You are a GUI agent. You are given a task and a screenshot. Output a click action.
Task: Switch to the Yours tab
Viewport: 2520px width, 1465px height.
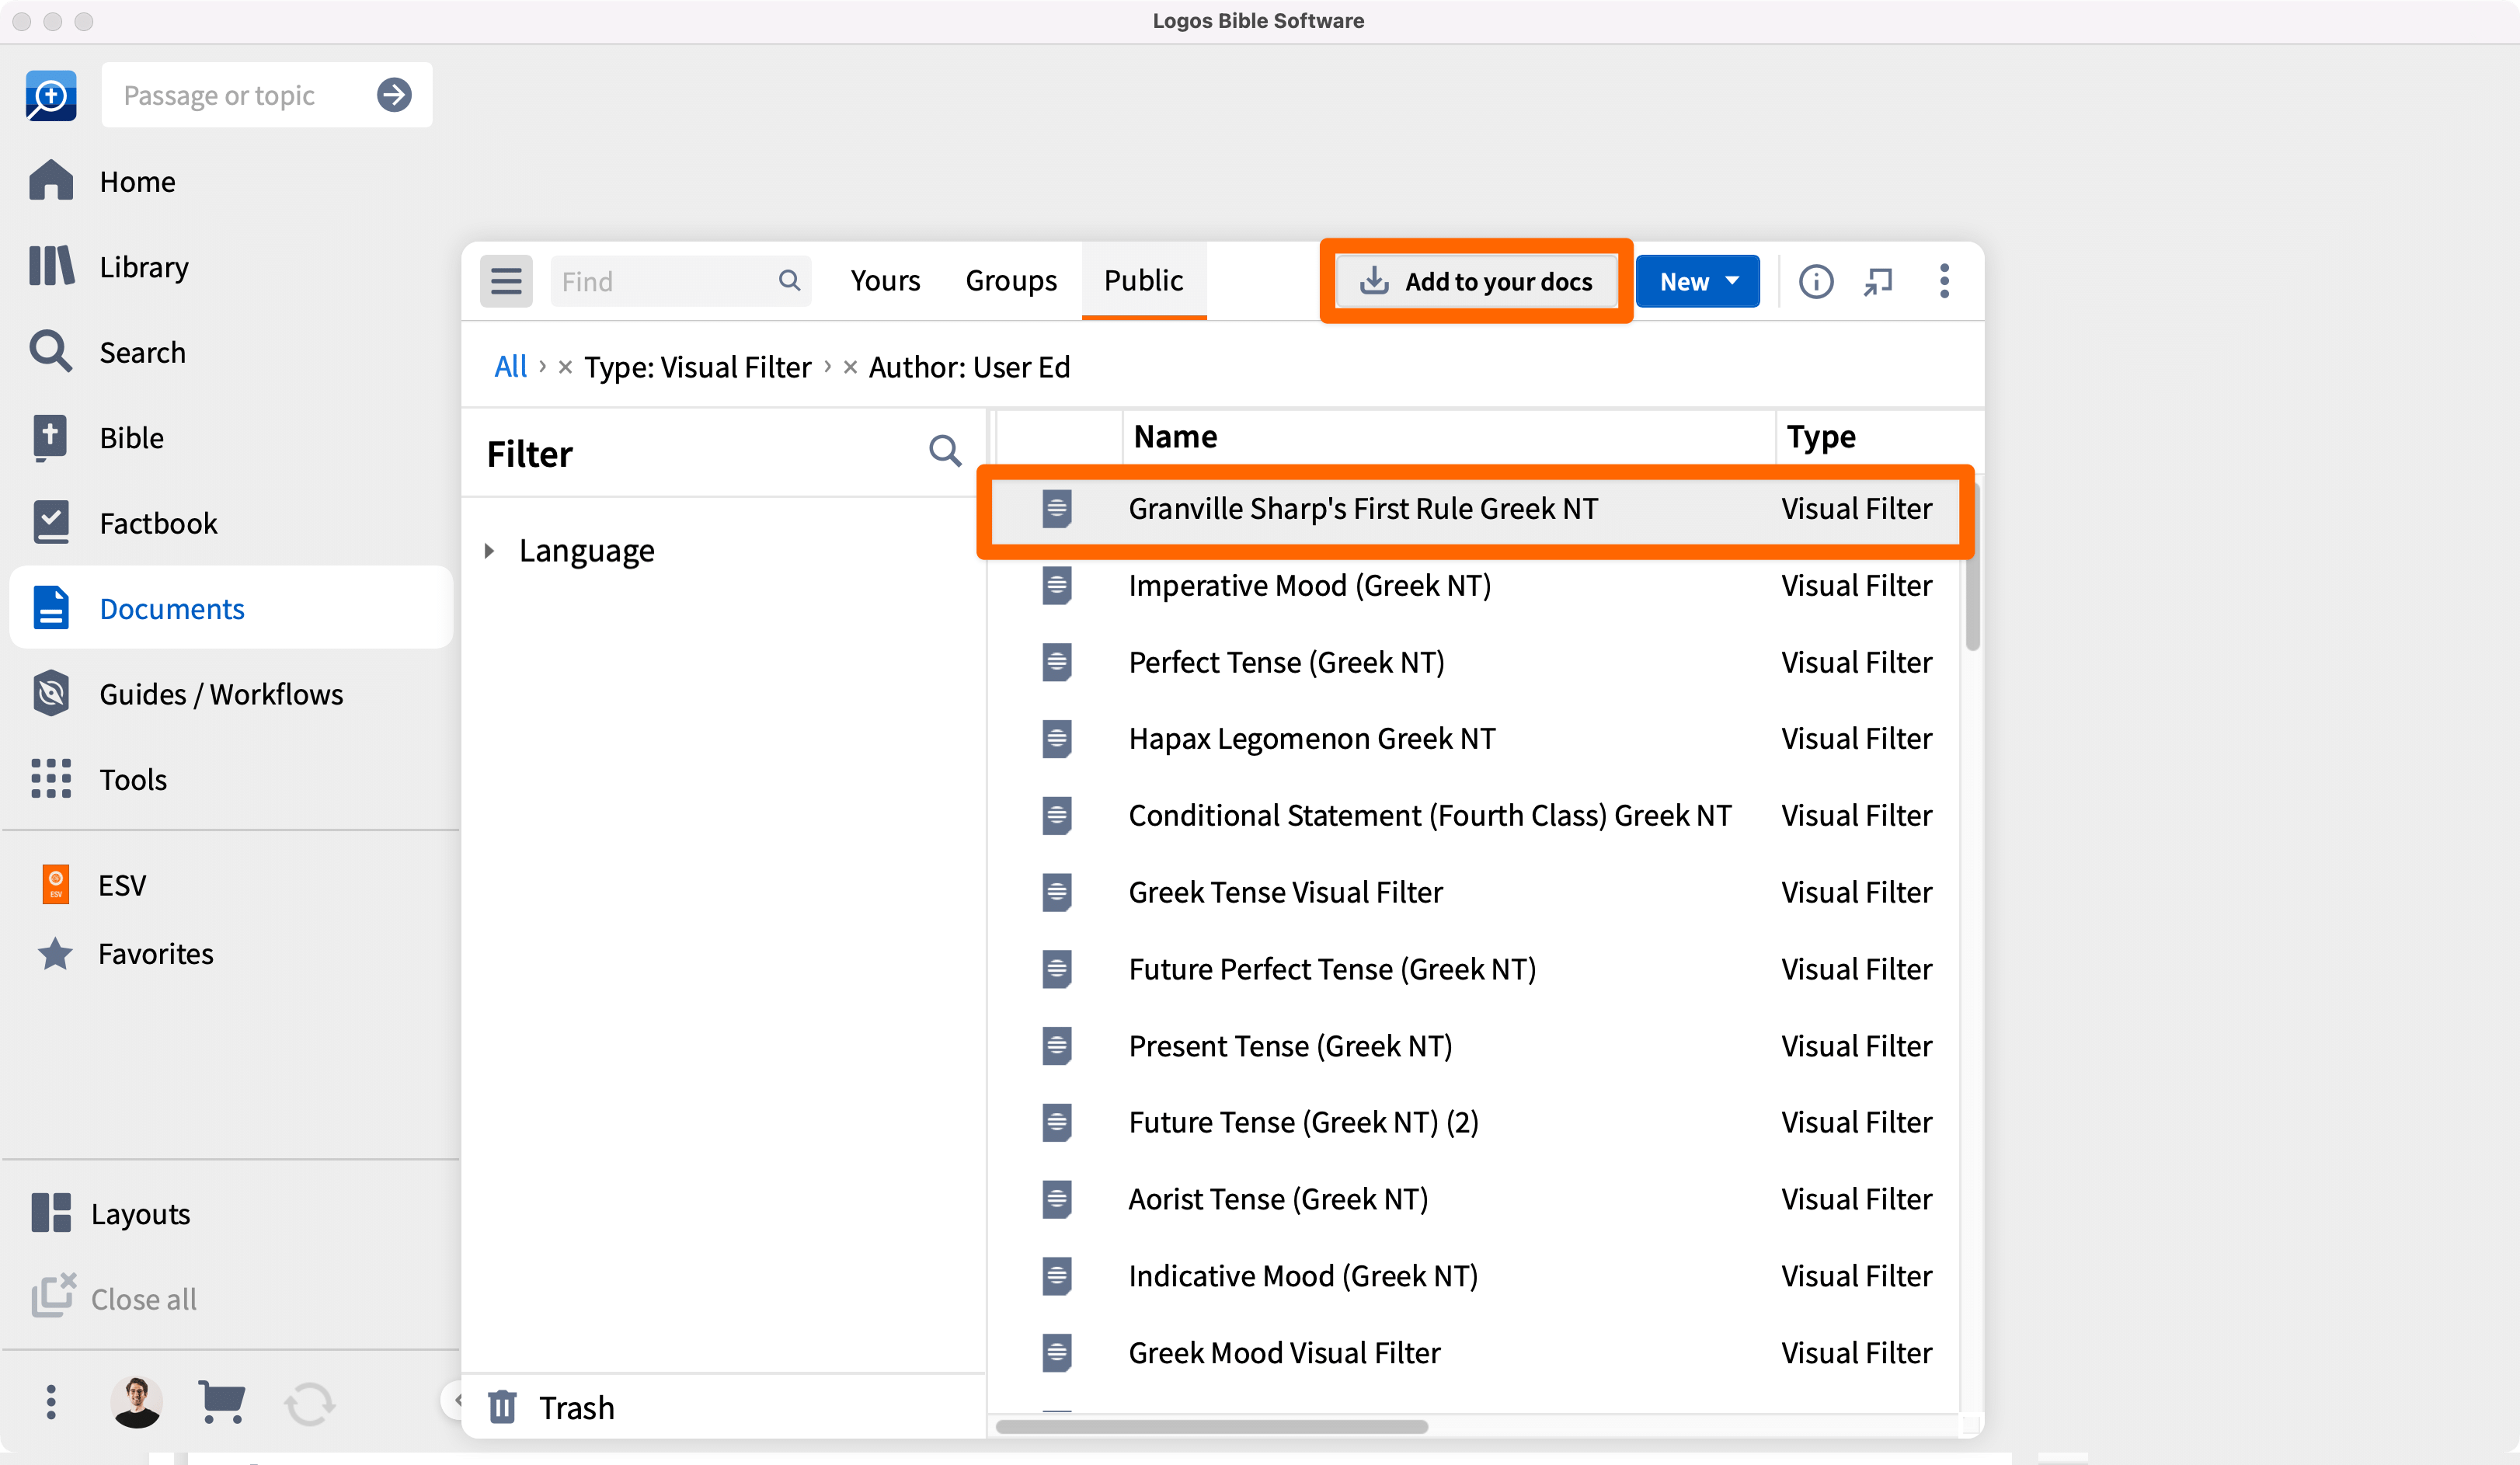884,281
